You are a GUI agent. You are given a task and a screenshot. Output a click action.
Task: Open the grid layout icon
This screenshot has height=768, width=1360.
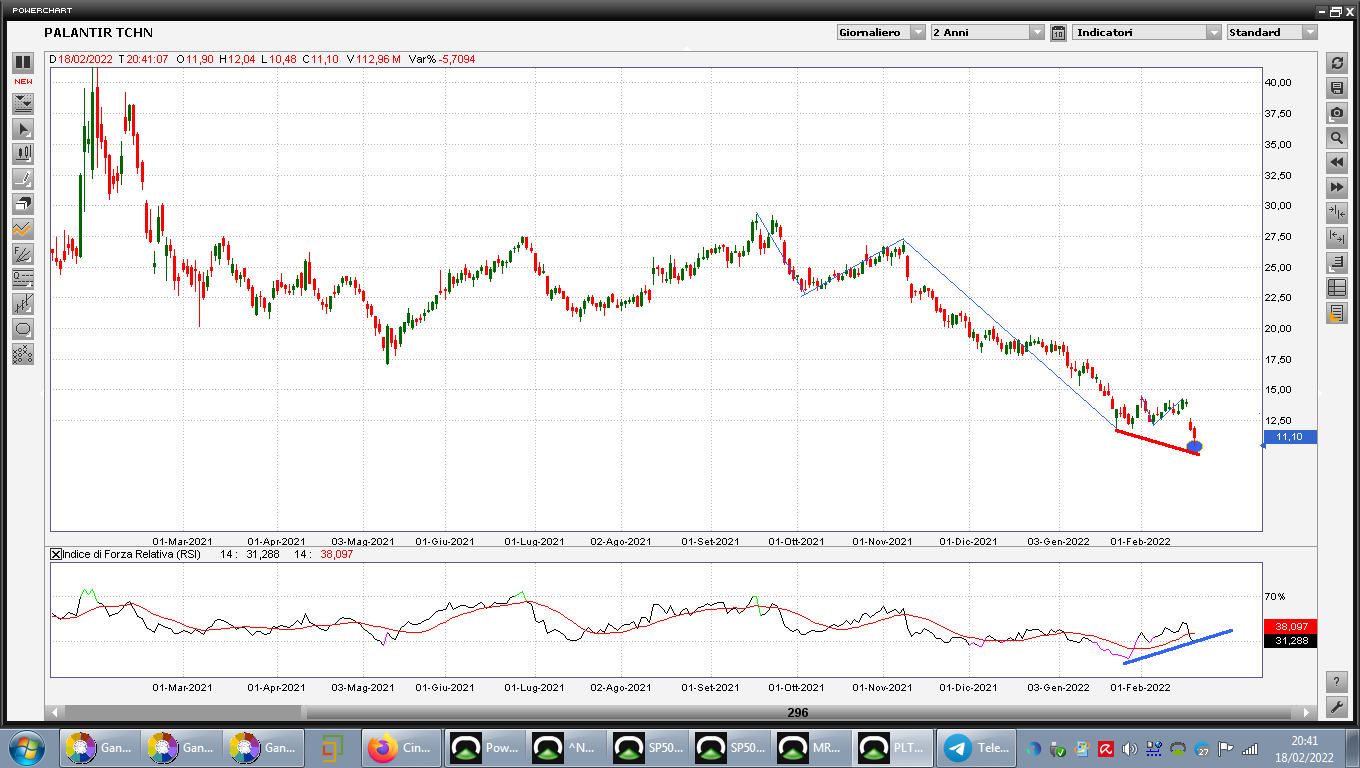click(1337, 288)
